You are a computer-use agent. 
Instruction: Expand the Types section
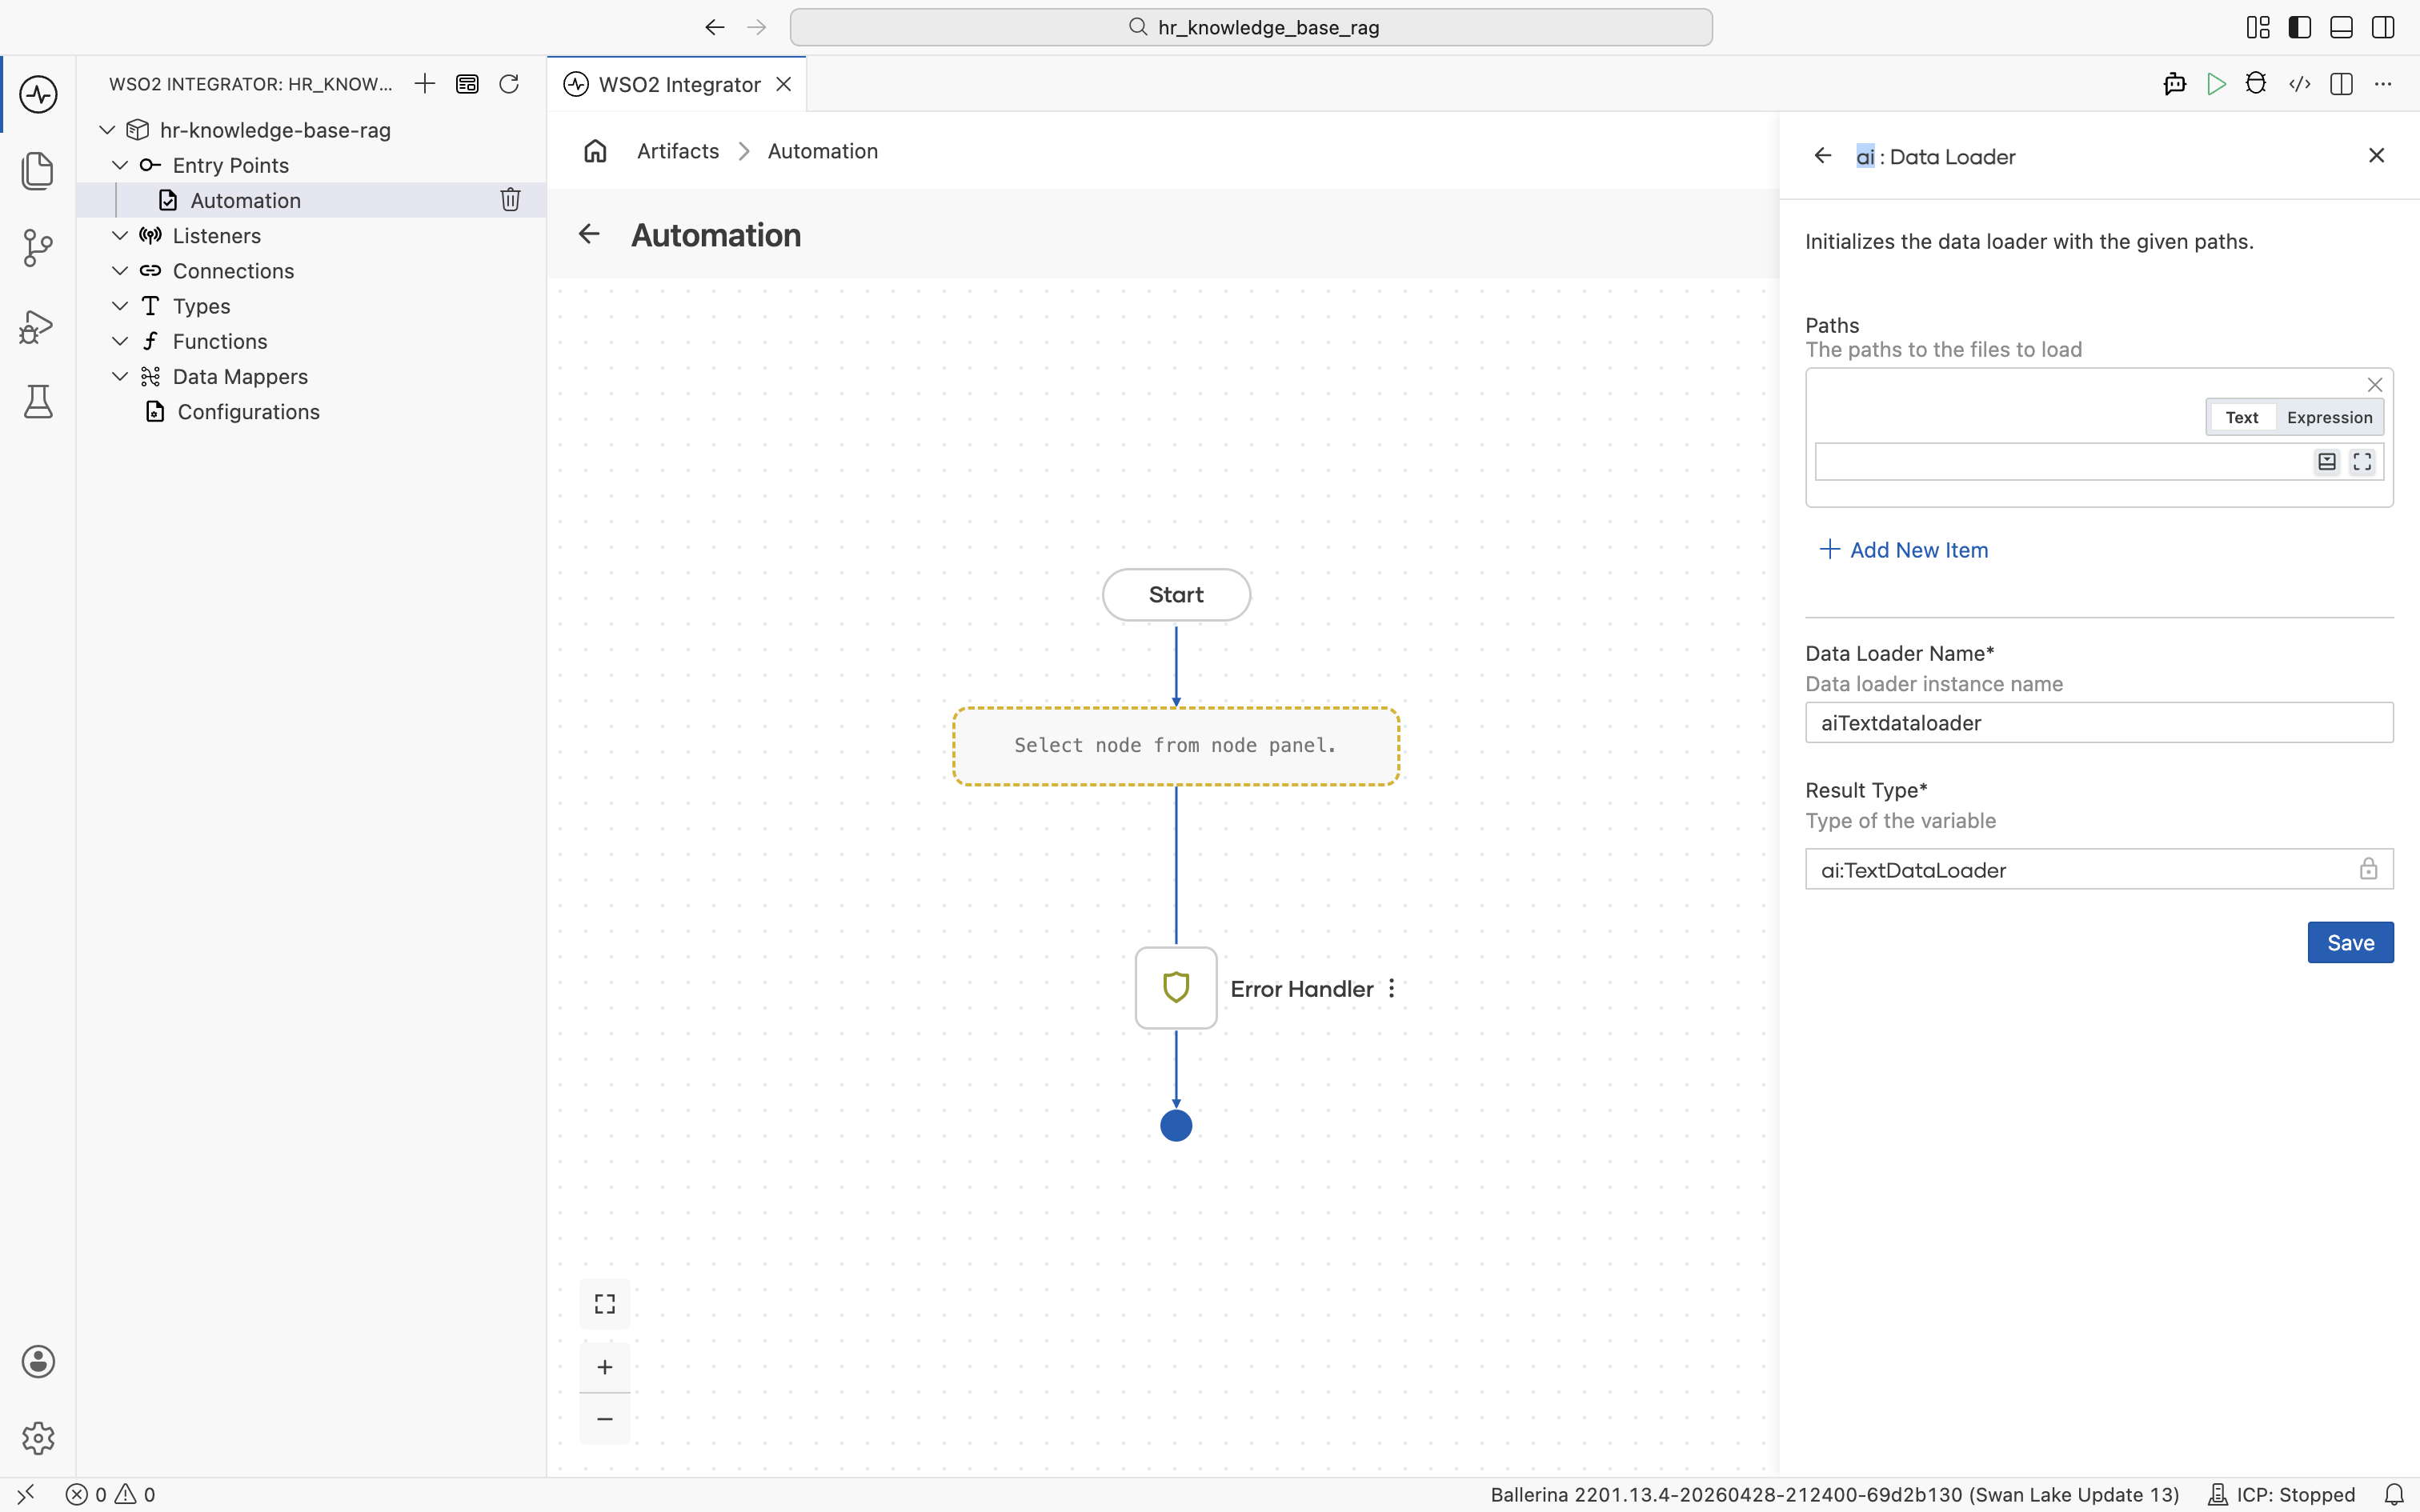point(120,305)
